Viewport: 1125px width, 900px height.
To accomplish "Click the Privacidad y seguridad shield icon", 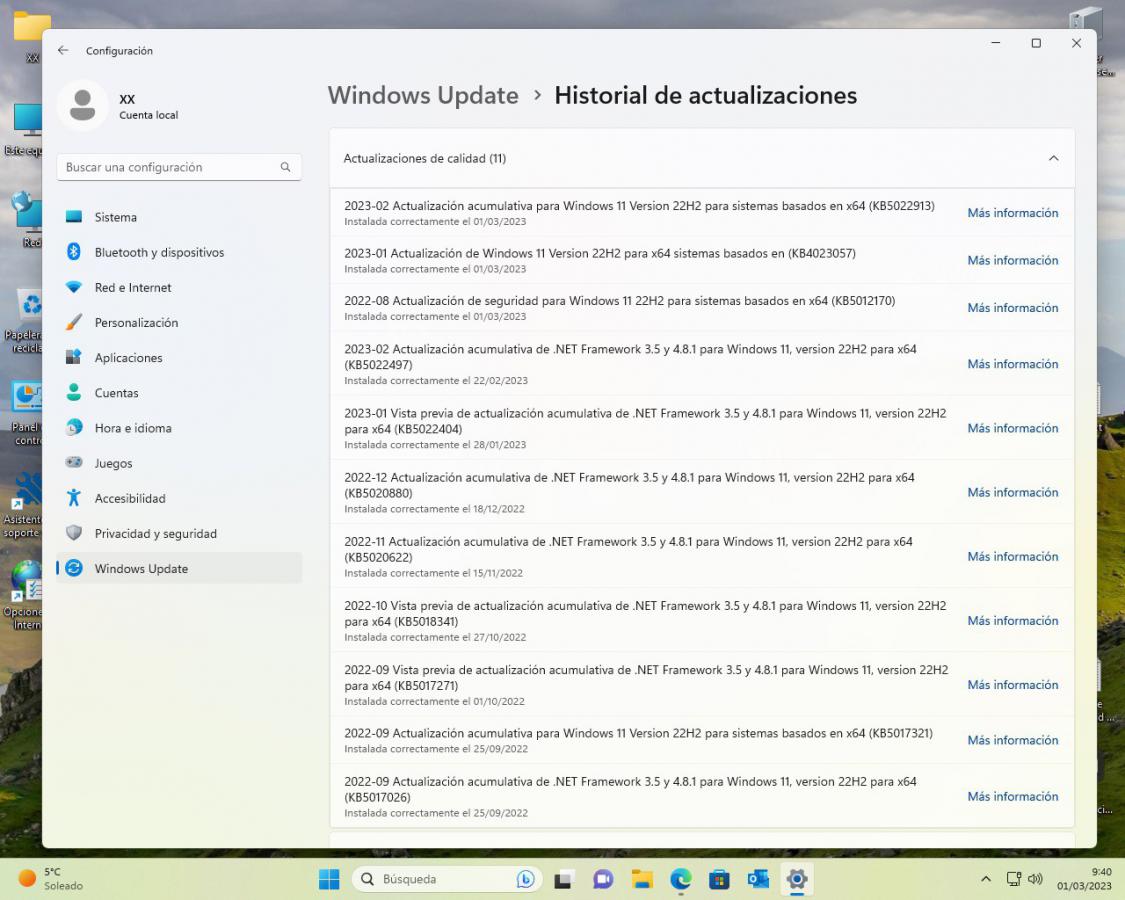I will [x=74, y=533].
